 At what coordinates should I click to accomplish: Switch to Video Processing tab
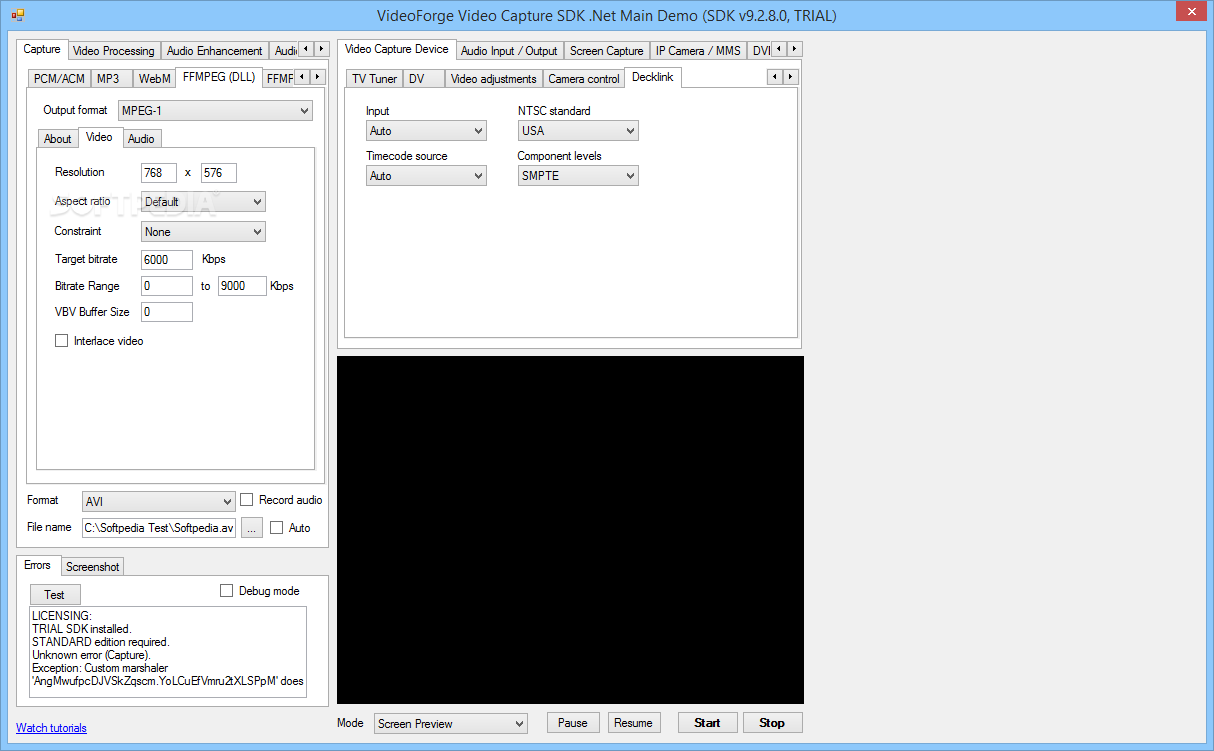[114, 51]
